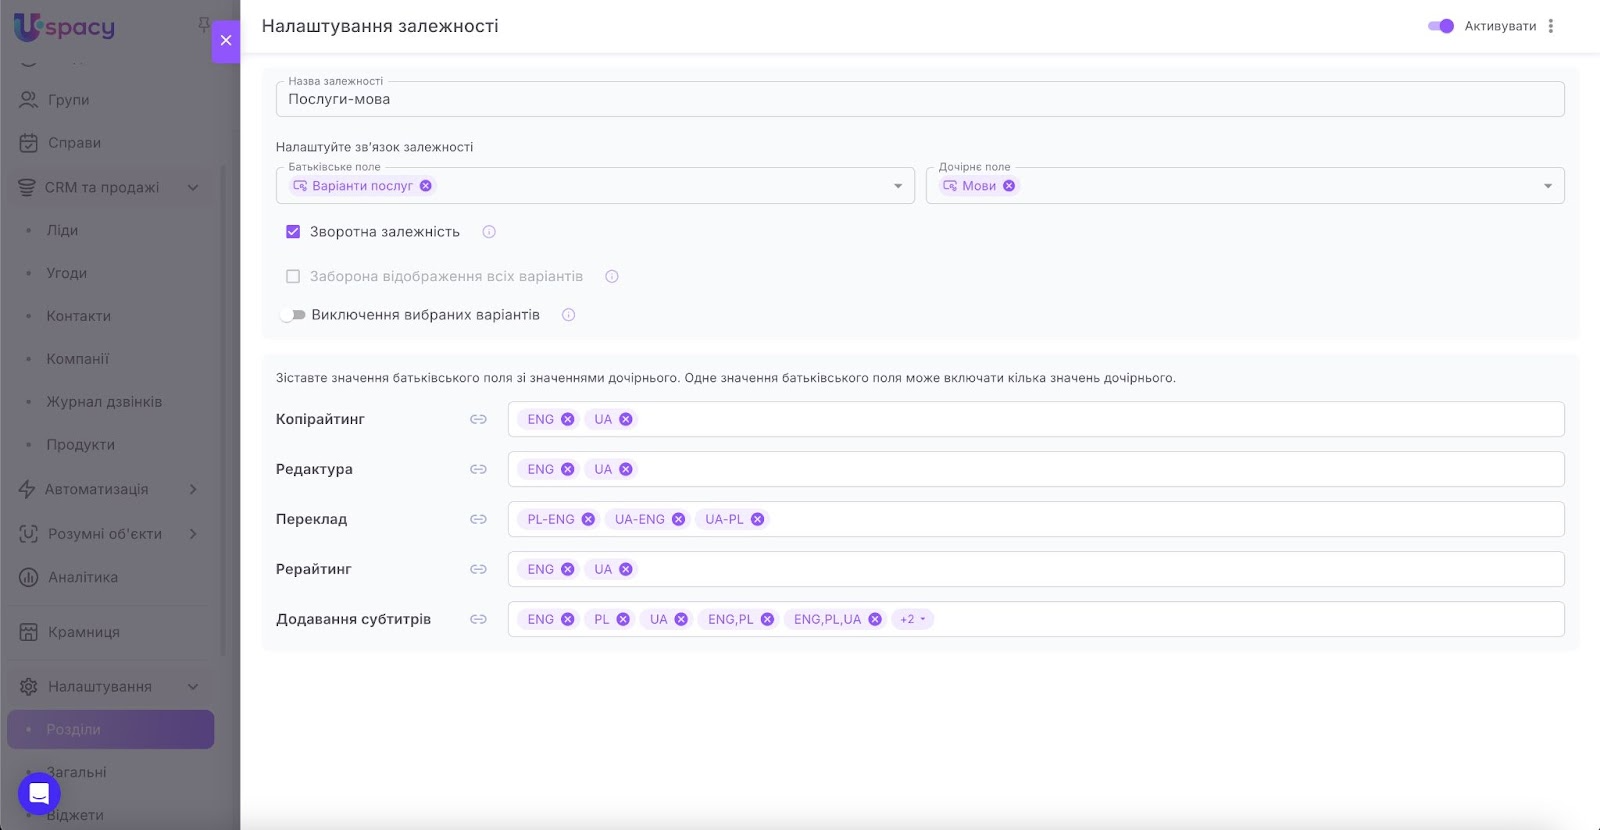1600x830 pixels.
Task: Click info icon beside Виключення вибраних варіантів
Action: tap(568, 315)
